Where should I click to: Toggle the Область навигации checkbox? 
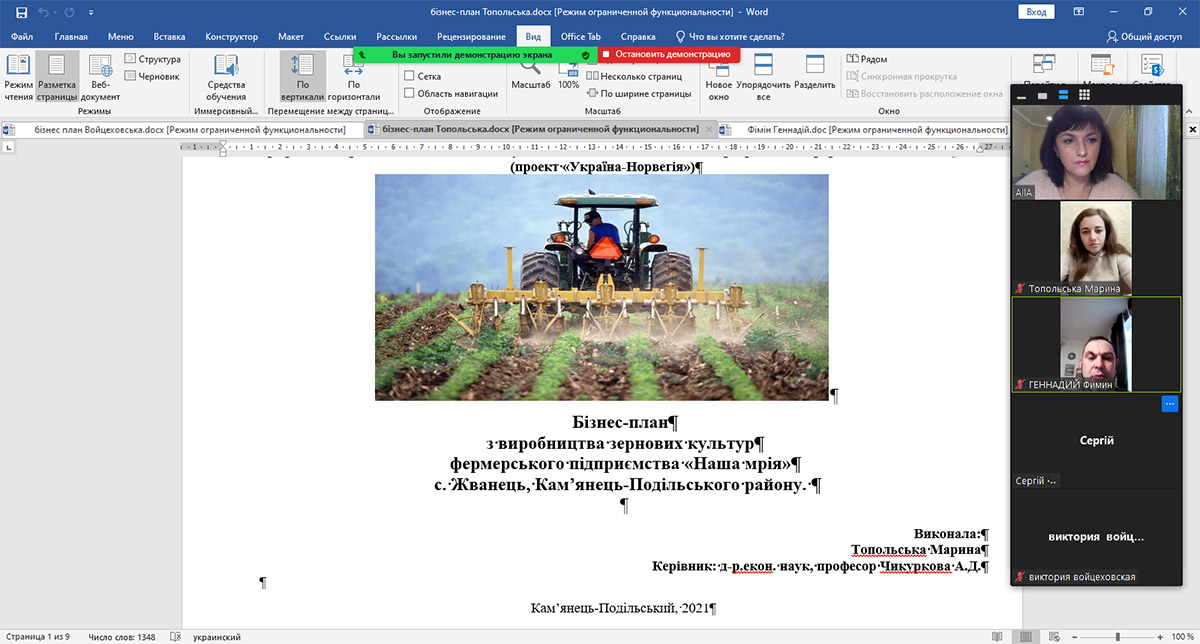tap(410, 93)
